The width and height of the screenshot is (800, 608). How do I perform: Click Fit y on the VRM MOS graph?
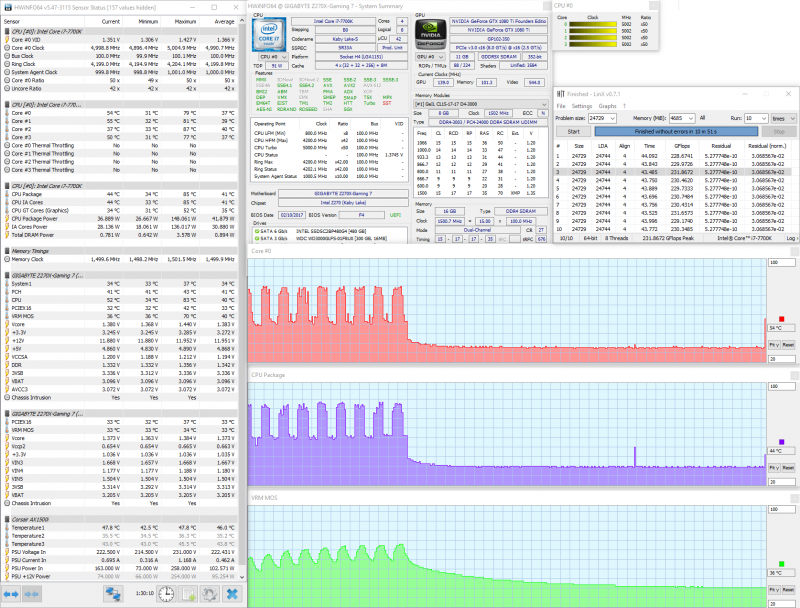coord(774,590)
